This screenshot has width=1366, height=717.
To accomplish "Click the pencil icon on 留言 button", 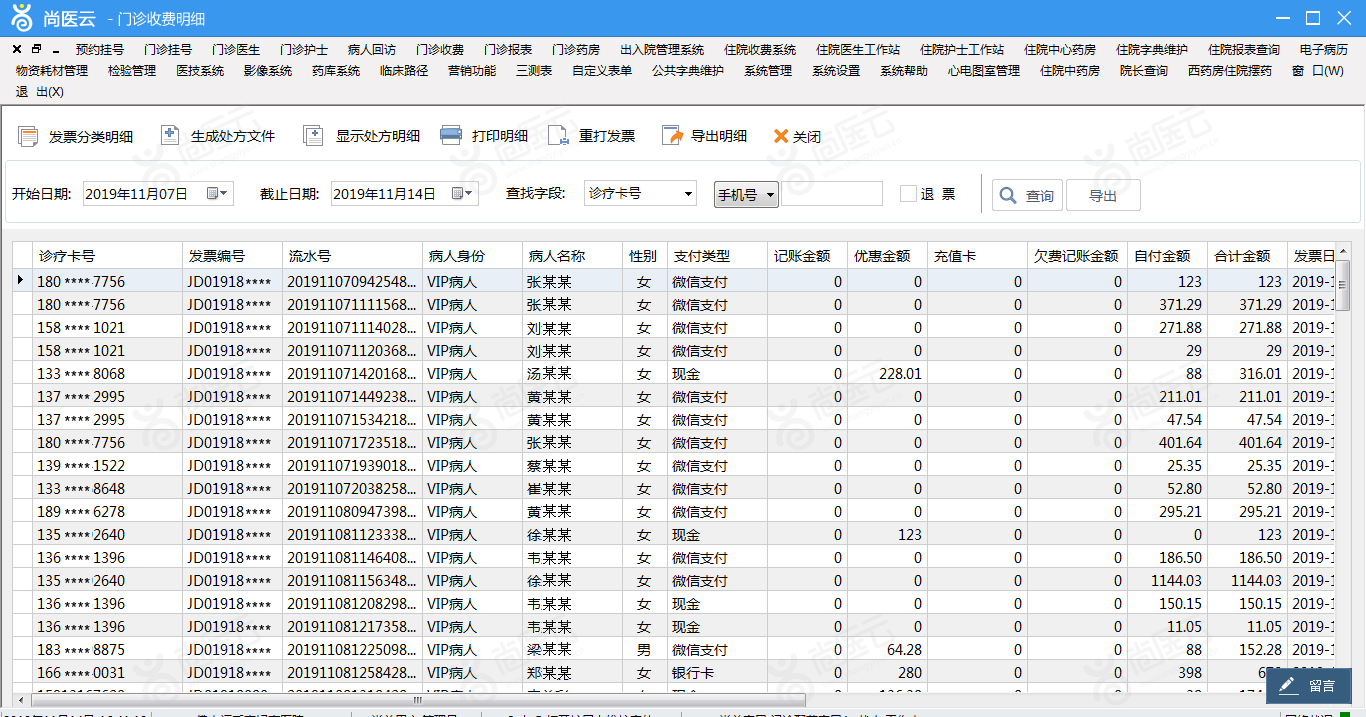I will pyautogui.click(x=1288, y=686).
